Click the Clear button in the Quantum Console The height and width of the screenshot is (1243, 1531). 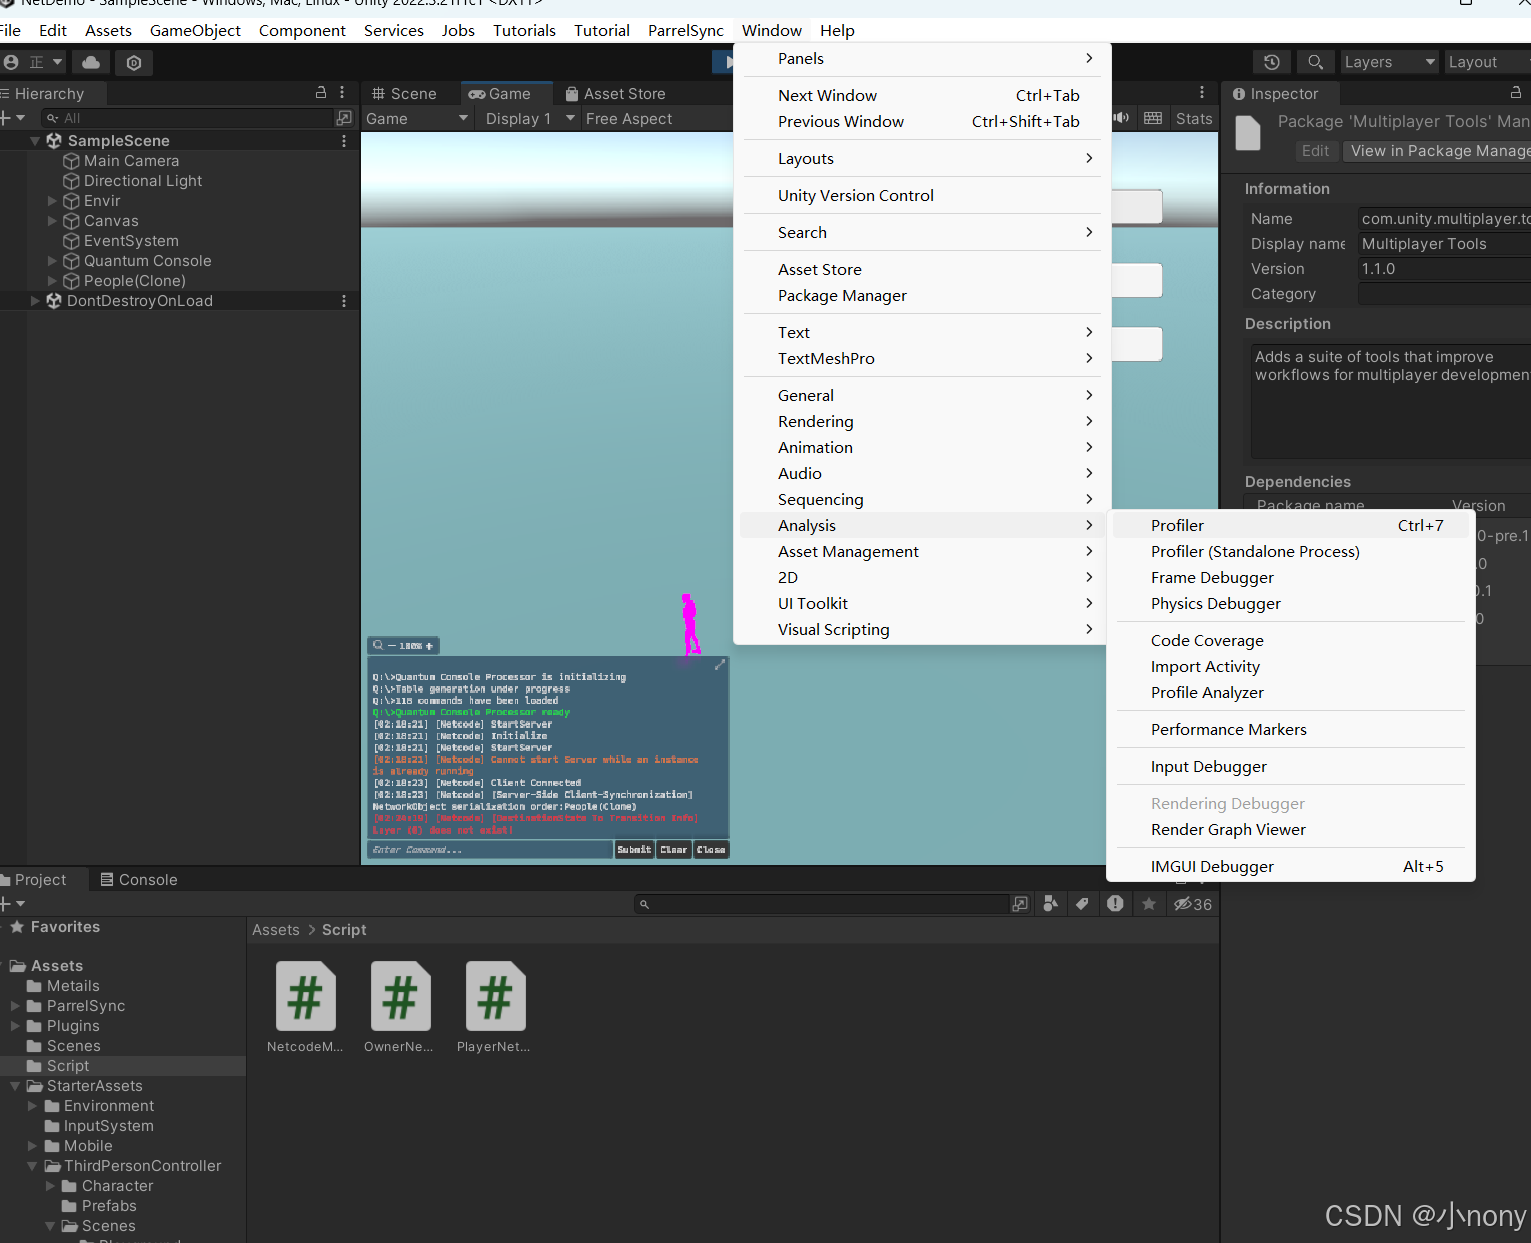coord(673,849)
